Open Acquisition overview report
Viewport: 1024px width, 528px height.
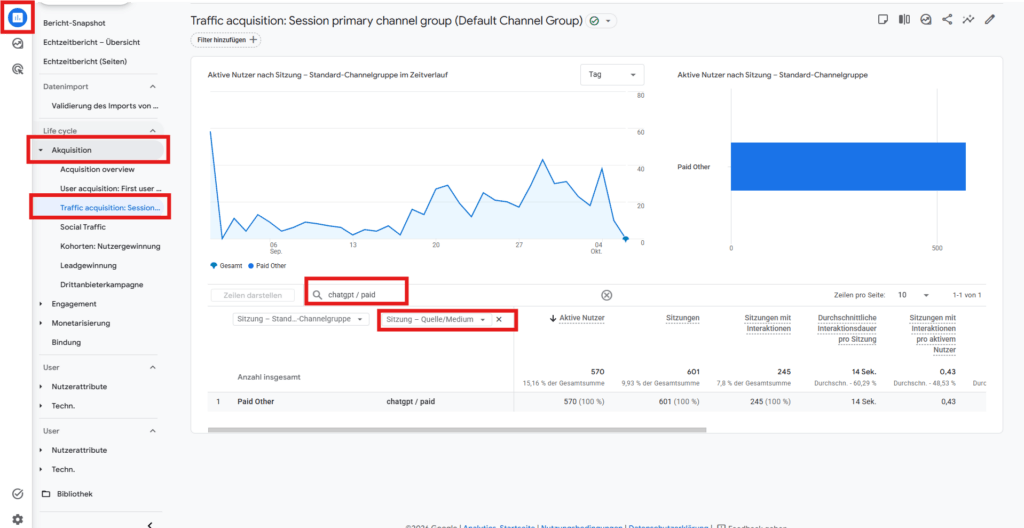(x=97, y=169)
